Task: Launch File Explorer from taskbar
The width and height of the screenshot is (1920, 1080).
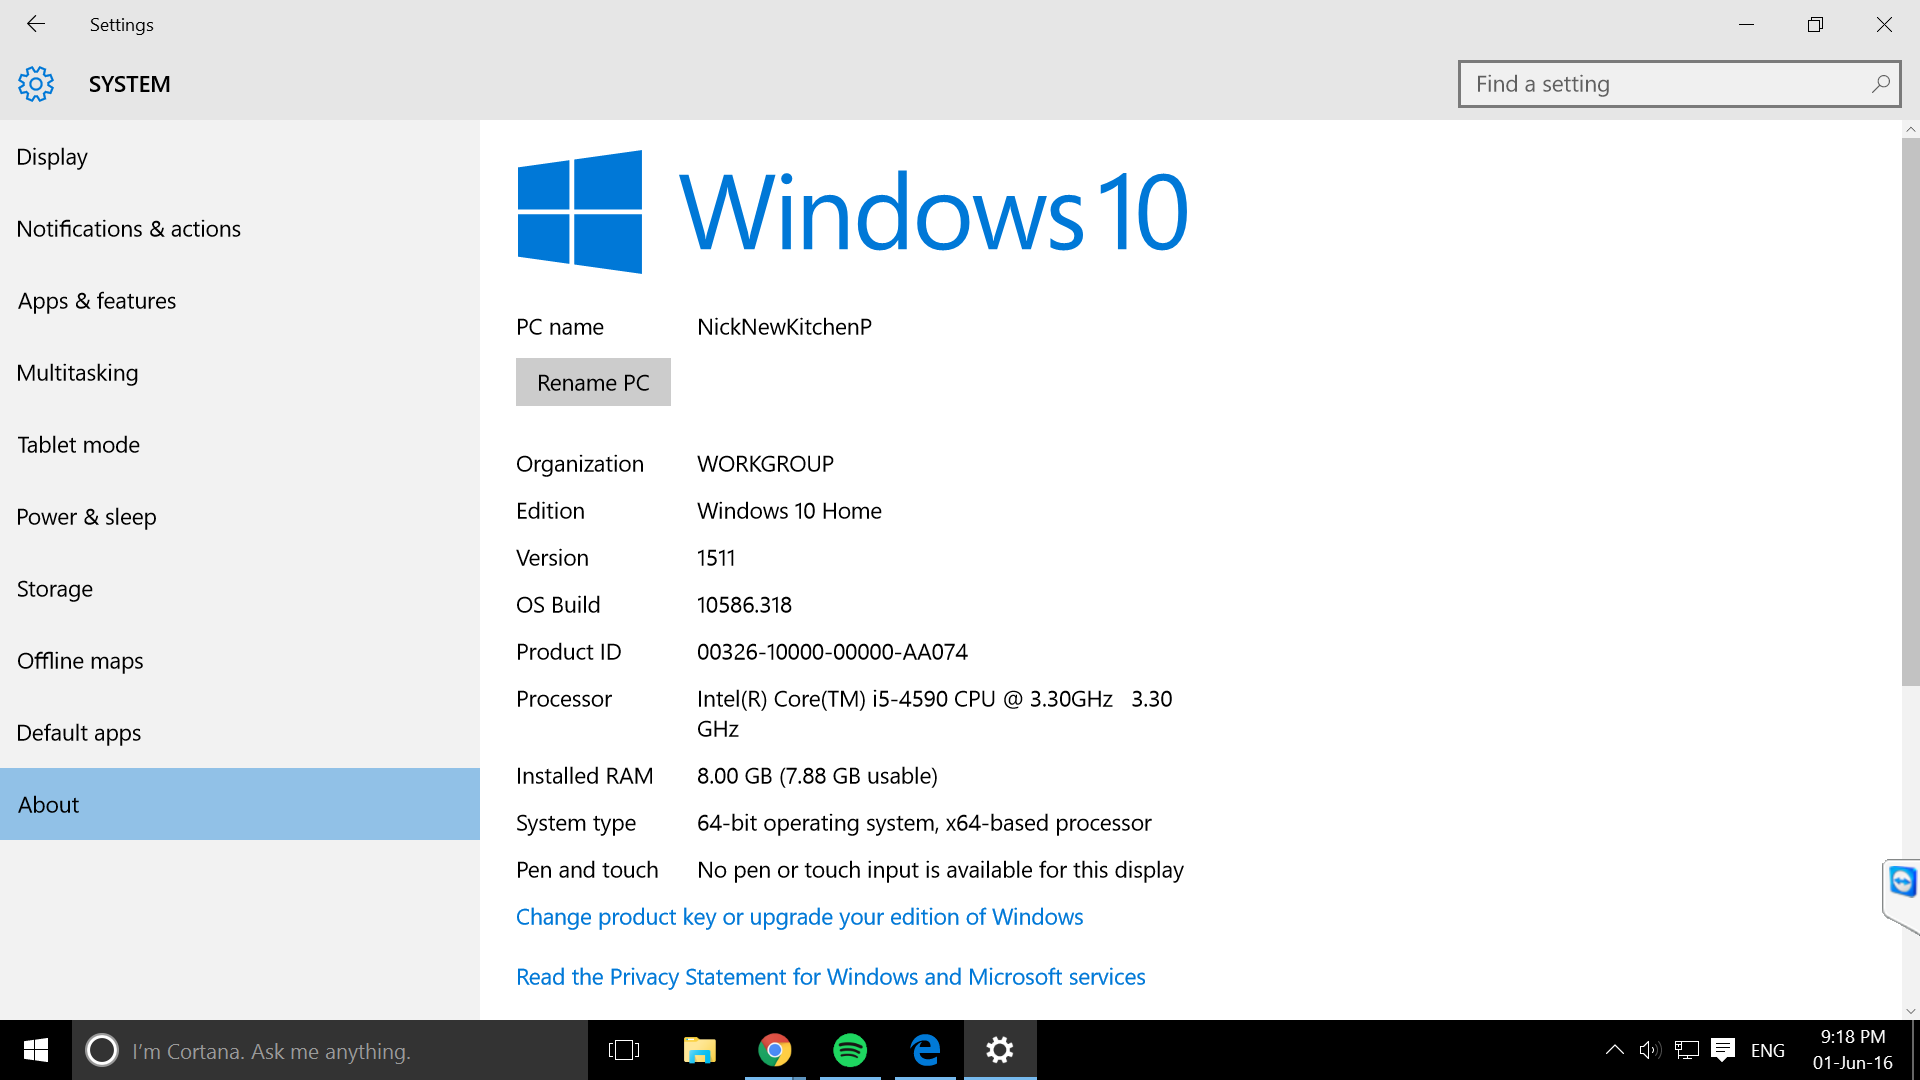Action: (x=699, y=1050)
